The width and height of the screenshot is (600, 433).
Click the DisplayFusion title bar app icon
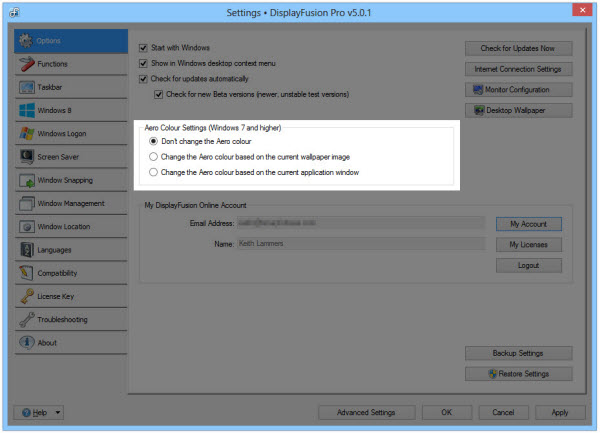click(x=15, y=12)
